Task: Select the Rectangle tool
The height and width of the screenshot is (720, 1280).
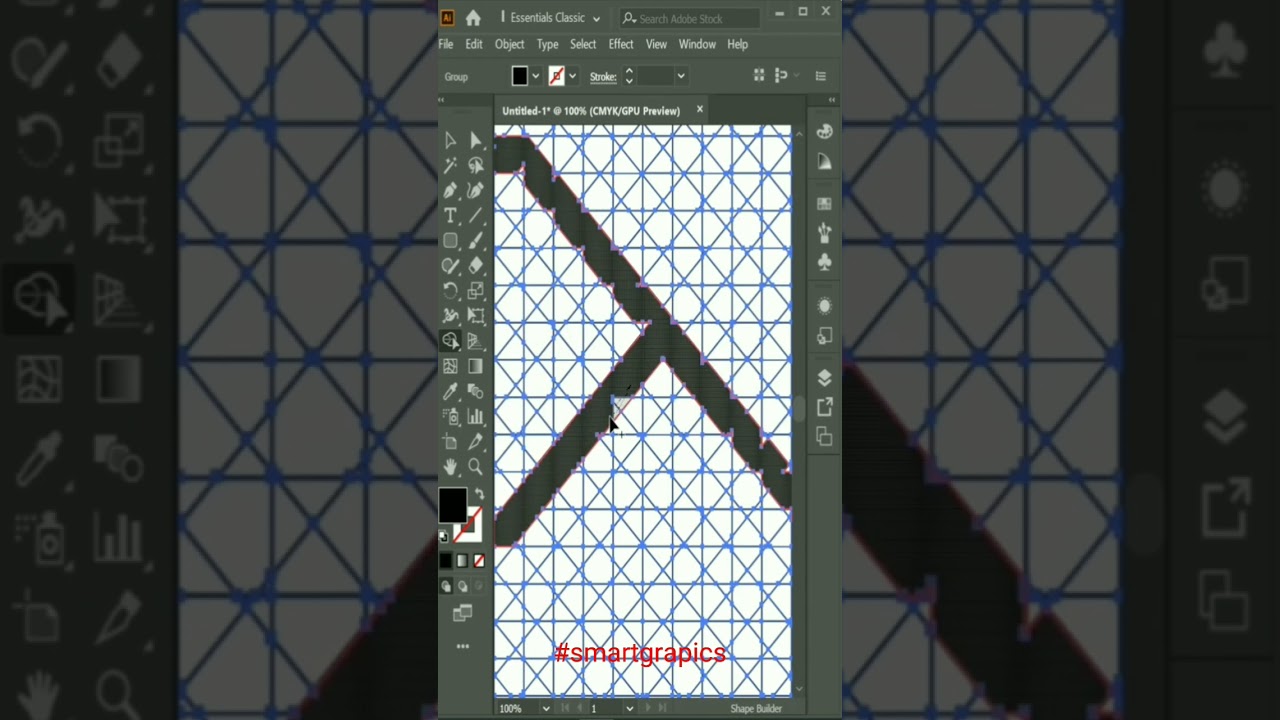Action: 450,241
